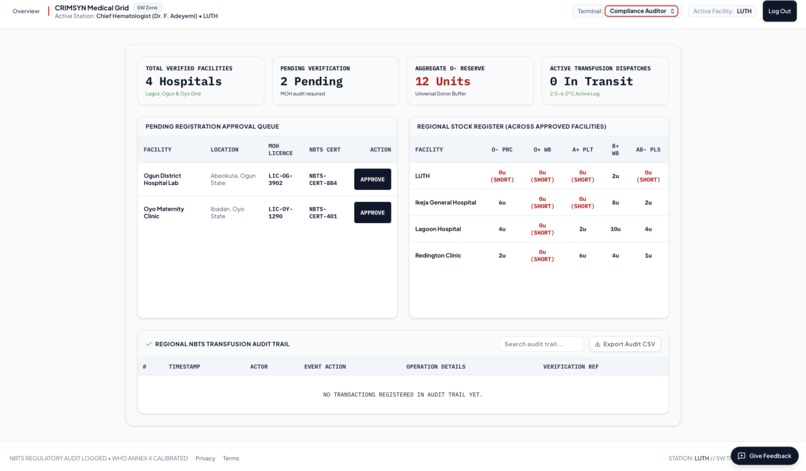806x471 pixels.
Task: Click Redington Clinic's 6u A+ PLT value
Action: coord(582,256)
